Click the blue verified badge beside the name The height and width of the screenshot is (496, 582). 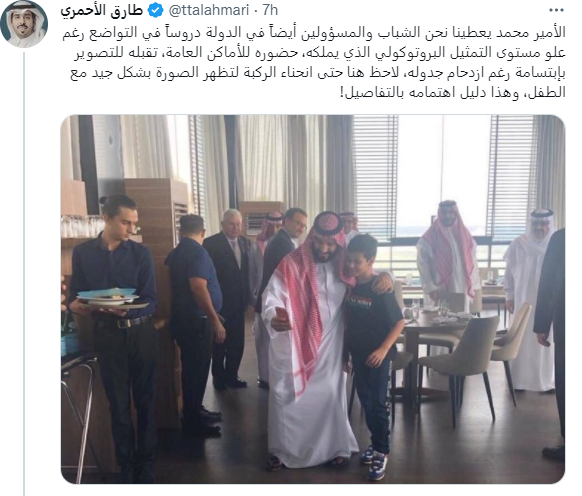156,11
